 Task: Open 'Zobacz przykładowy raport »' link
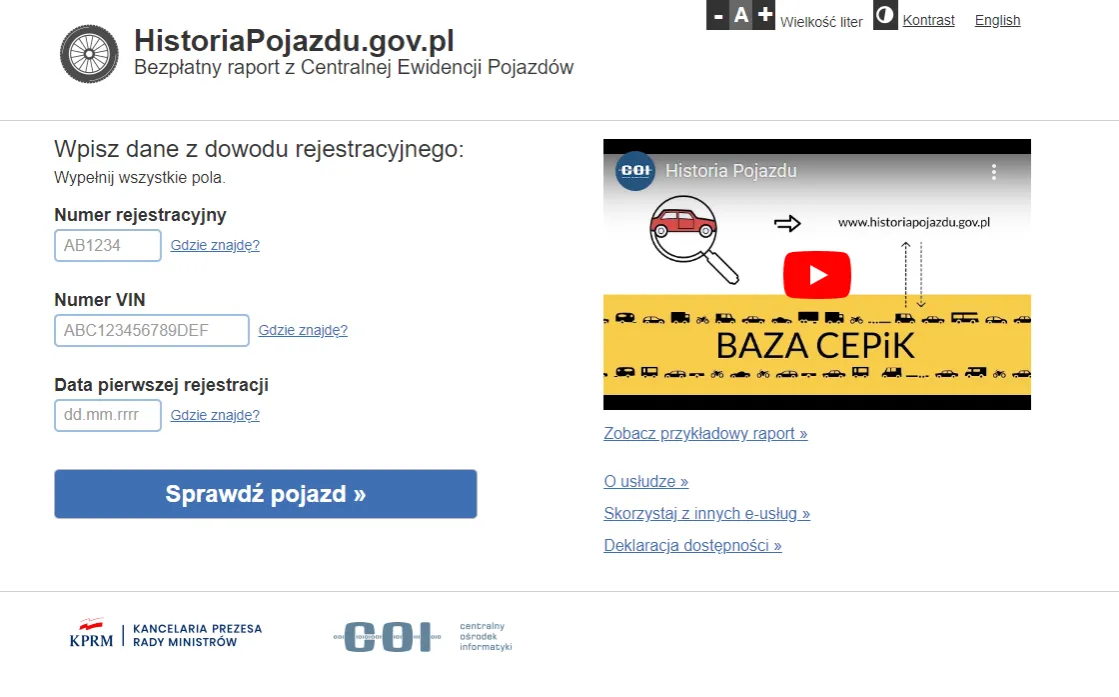(x=705, y=434)
